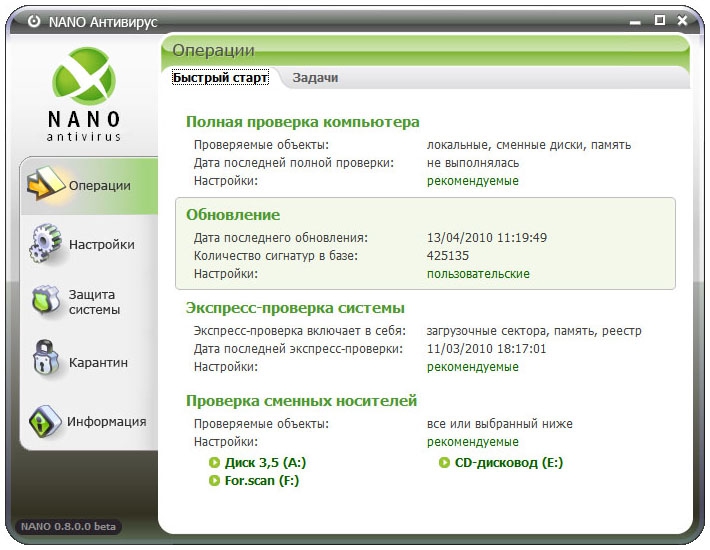Screen dimensions: 710x550
Task: Click the Информация info icon
Action: click(x=45, y=421)
